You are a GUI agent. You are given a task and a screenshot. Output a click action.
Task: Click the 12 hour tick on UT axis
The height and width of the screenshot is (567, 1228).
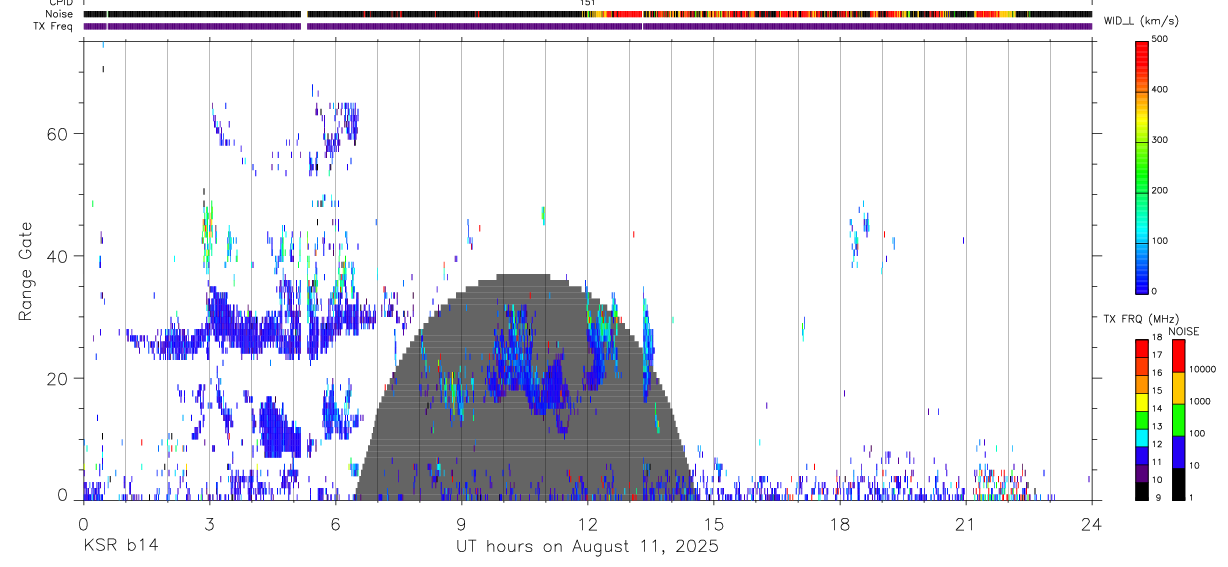587,523
